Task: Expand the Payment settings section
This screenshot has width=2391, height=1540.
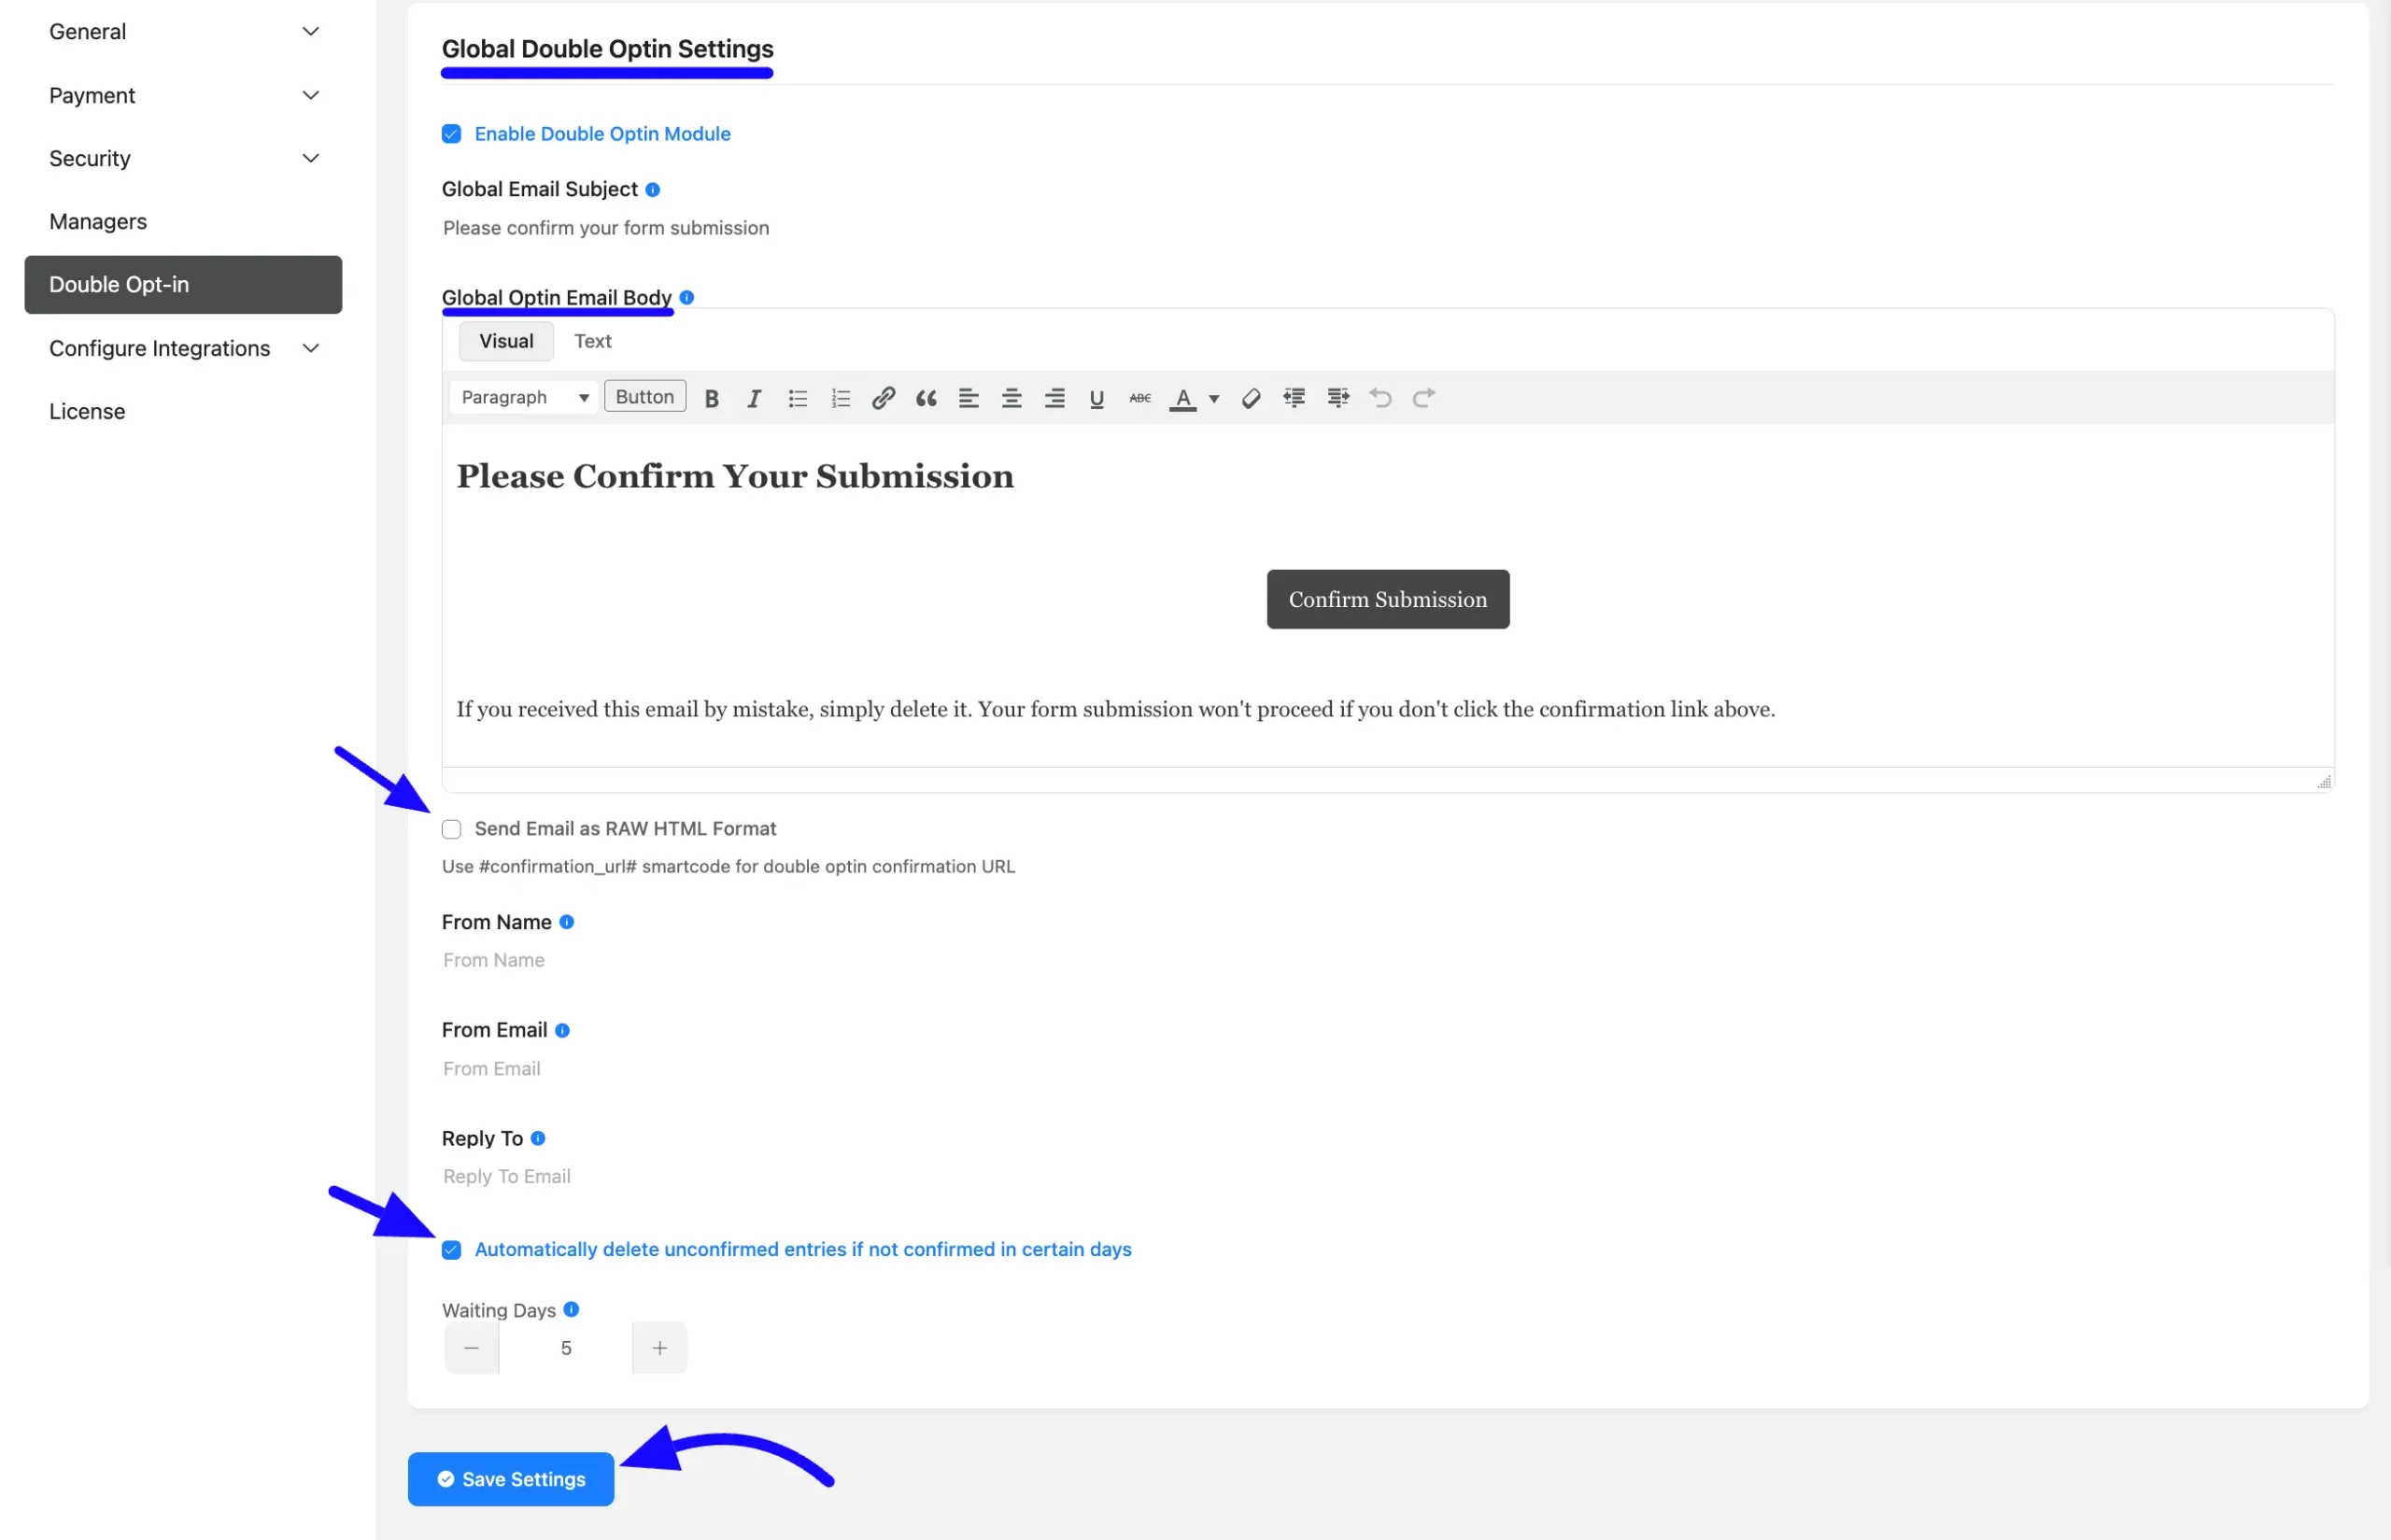Action: tap(184, 95)
